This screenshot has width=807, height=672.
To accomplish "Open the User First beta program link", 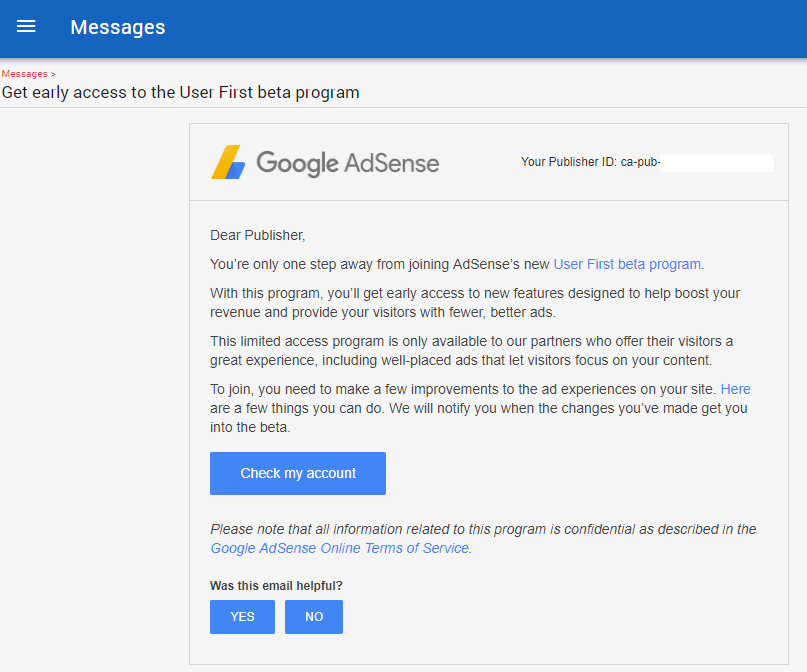I will [x=627, y=265].
